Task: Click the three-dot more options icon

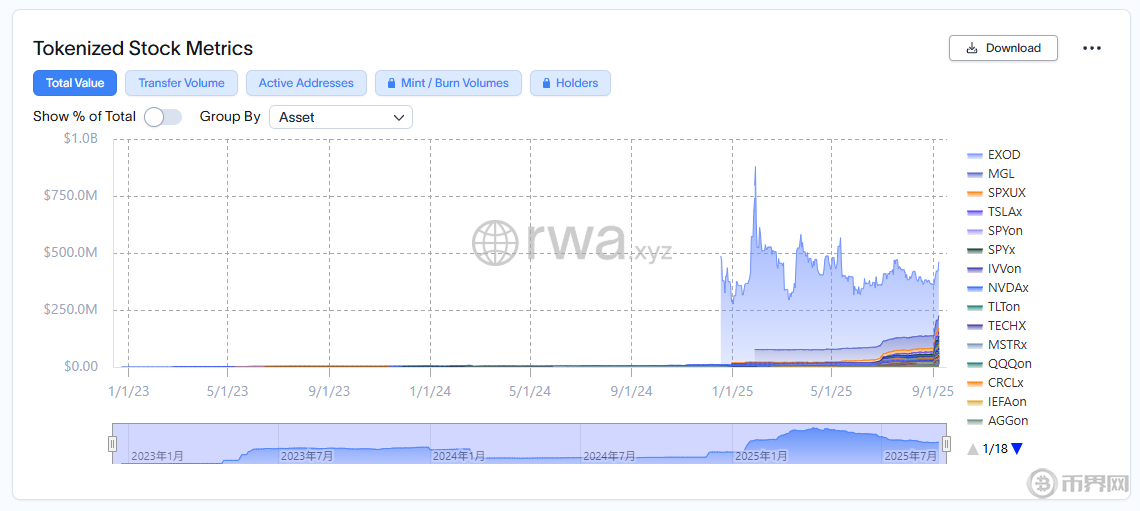Action: tap(1092, 49)
